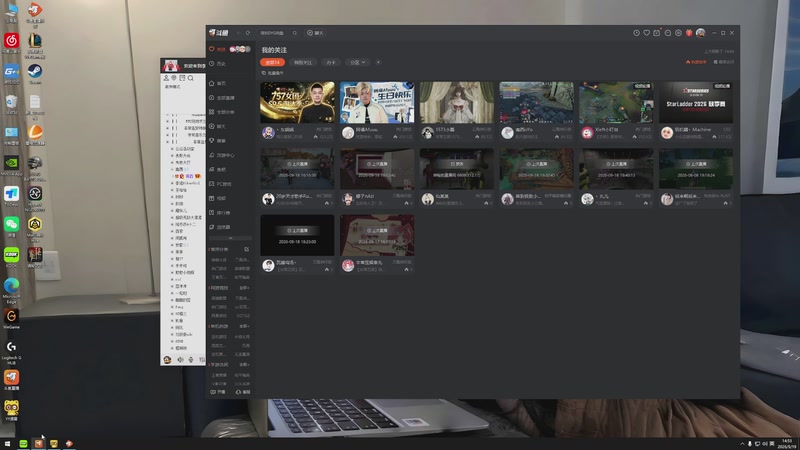Open the red gift box icon
800x450 pixels.
(x=689, y=33)
